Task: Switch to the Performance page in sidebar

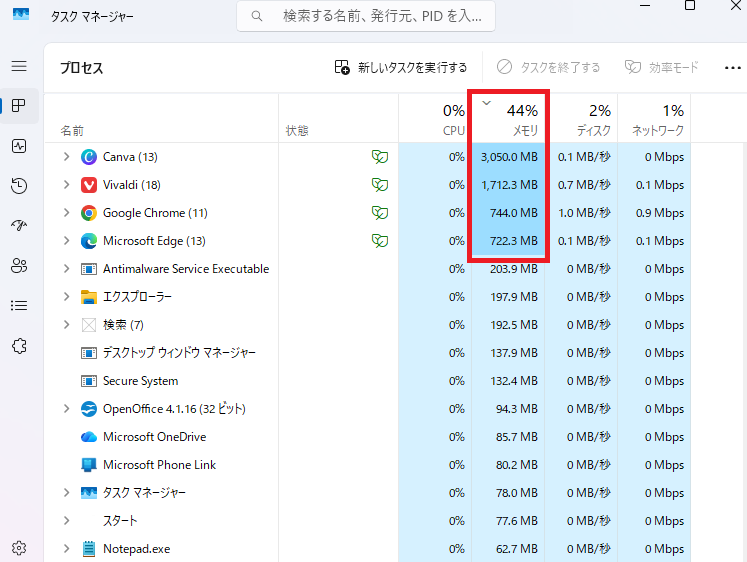Action: 19,146
